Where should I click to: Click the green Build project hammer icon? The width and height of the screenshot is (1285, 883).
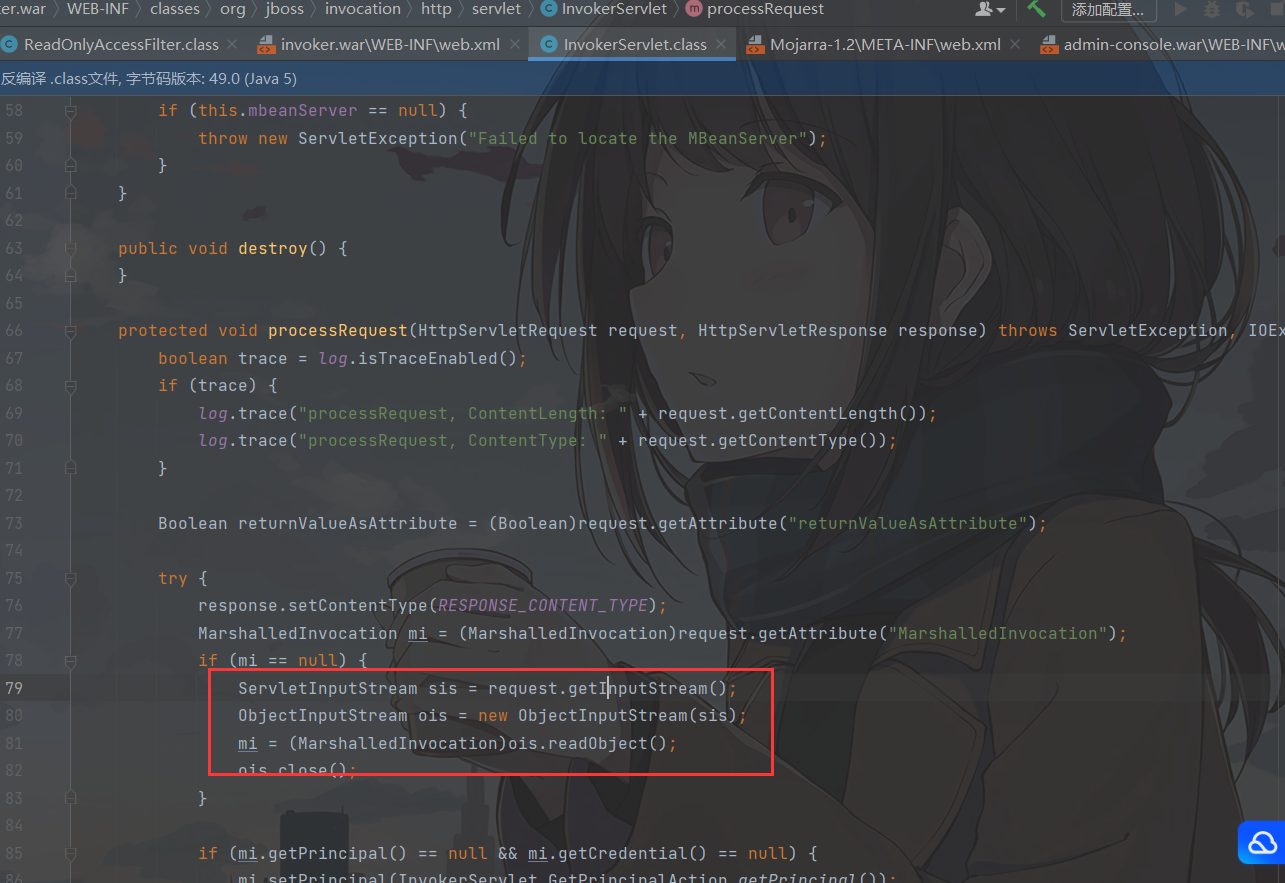(x=1036, y=9)
